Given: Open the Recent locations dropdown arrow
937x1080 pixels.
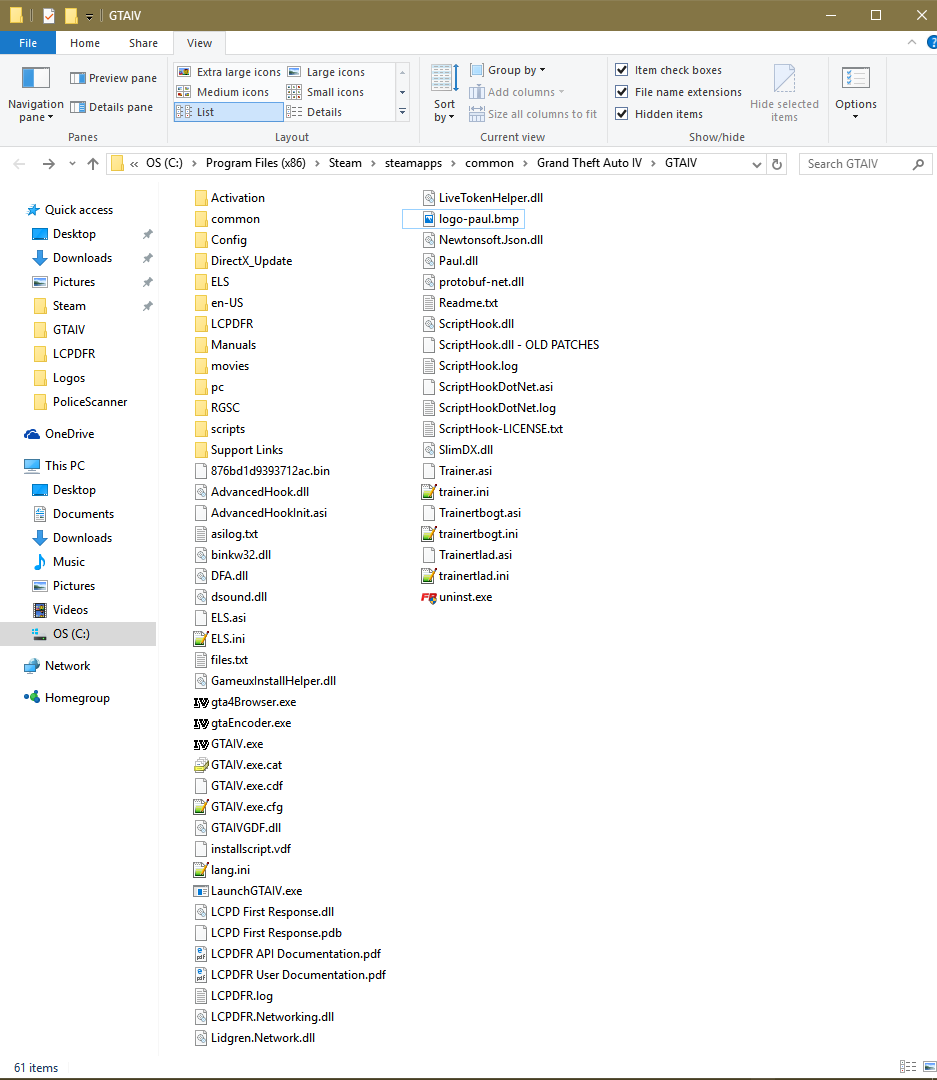Looking at the screenshot, I should [x=72, y=164].
